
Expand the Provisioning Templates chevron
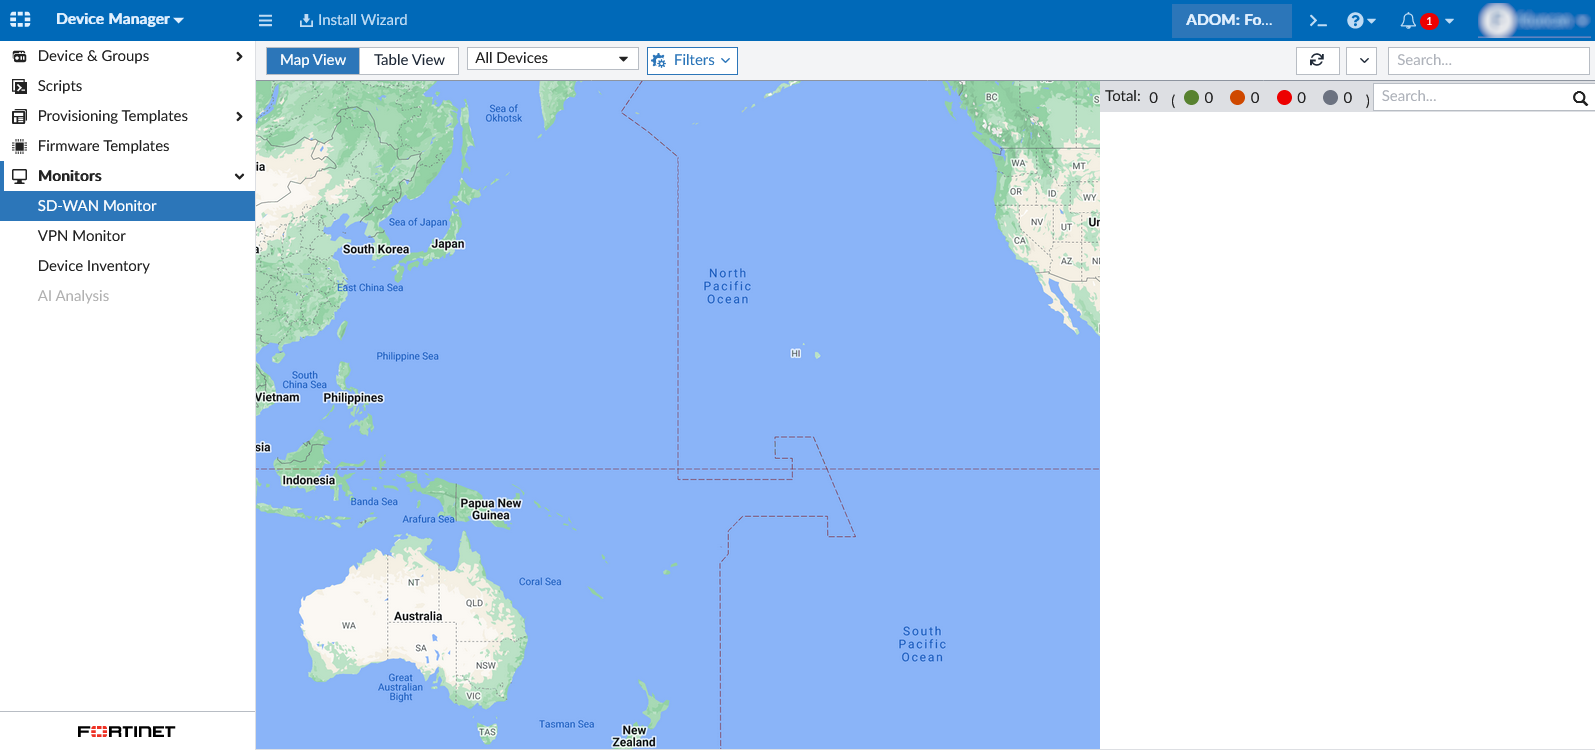[x=239, y=116]
